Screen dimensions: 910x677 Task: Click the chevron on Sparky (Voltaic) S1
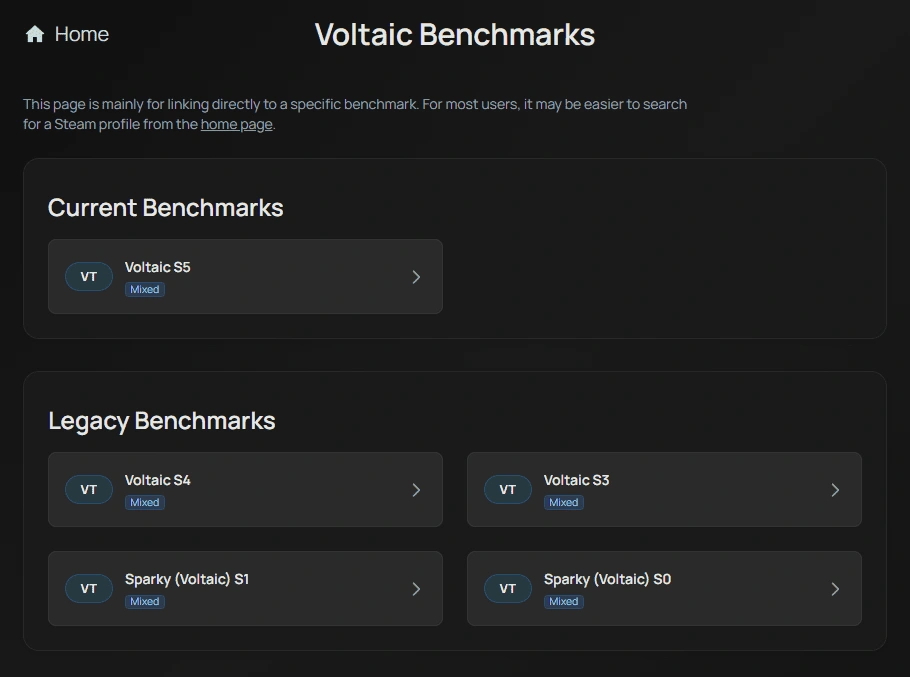coord(417,589)
